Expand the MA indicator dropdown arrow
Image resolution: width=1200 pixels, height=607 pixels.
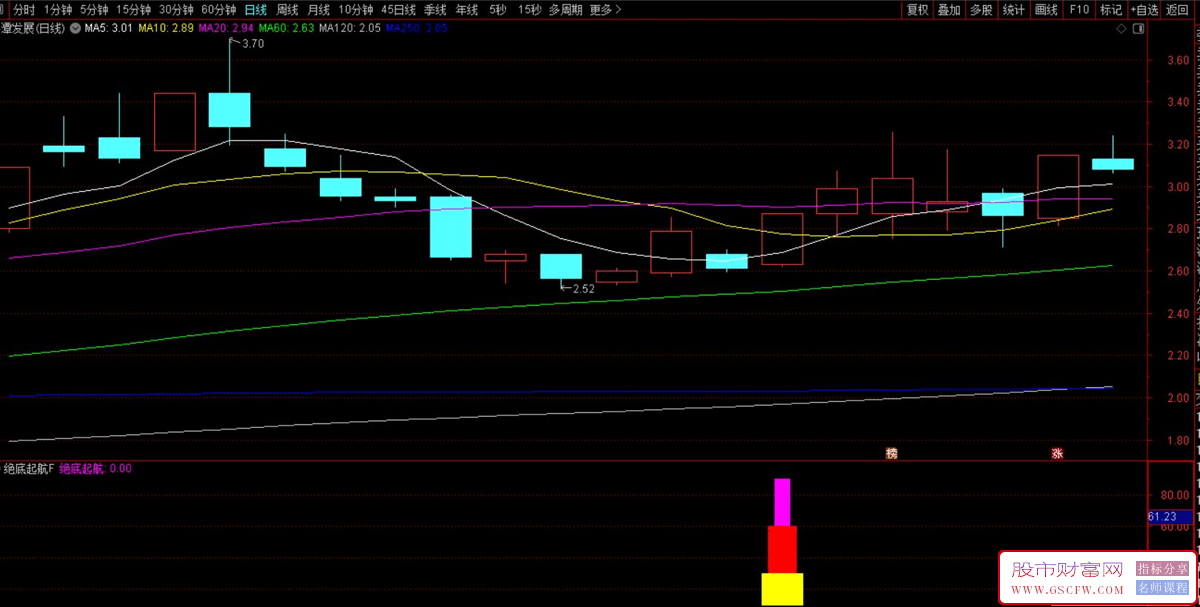click(x=76, y=29)
